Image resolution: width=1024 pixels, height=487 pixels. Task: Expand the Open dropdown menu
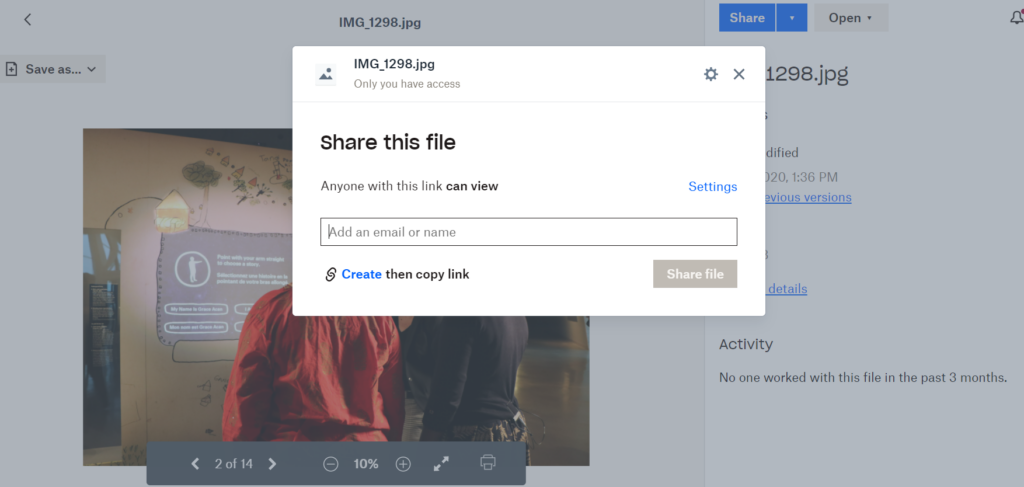point(850,18)
